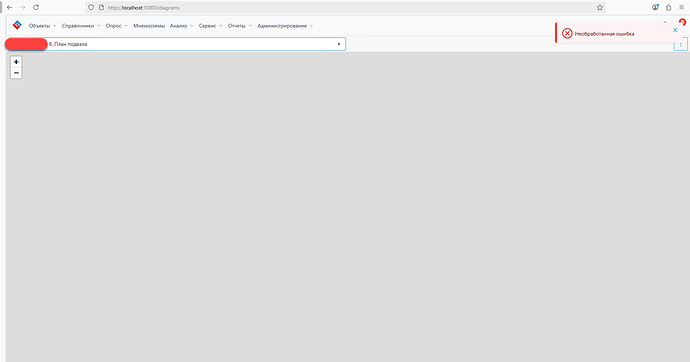Zoom out the diagram with minus button
Image resolution: width=690 pixels, height=362 pixels.
coord(16,73)
